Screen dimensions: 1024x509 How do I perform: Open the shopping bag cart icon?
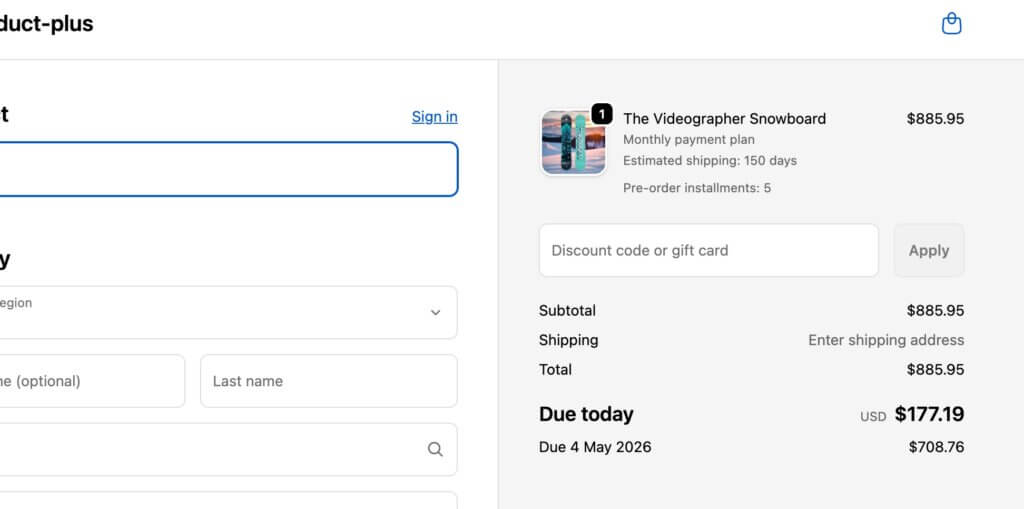[x=951, y=23]
